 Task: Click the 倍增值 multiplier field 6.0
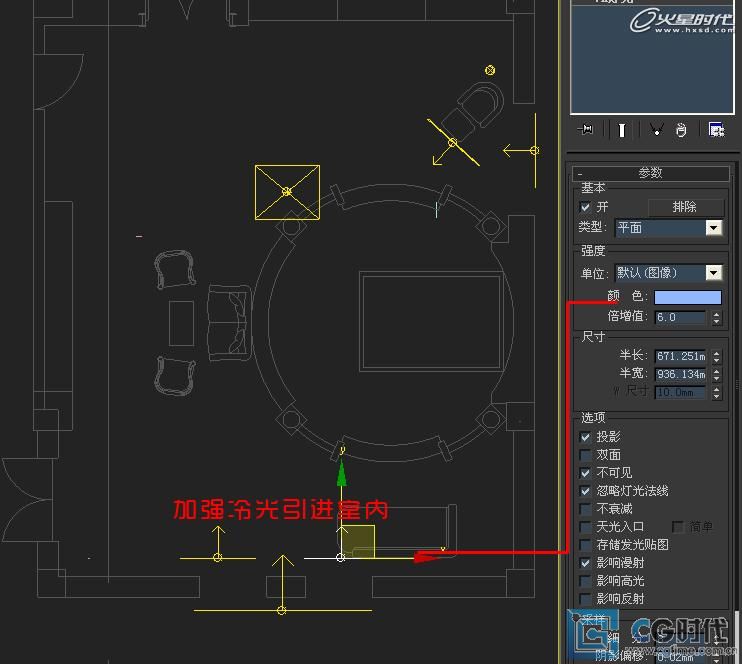point(680,317)
